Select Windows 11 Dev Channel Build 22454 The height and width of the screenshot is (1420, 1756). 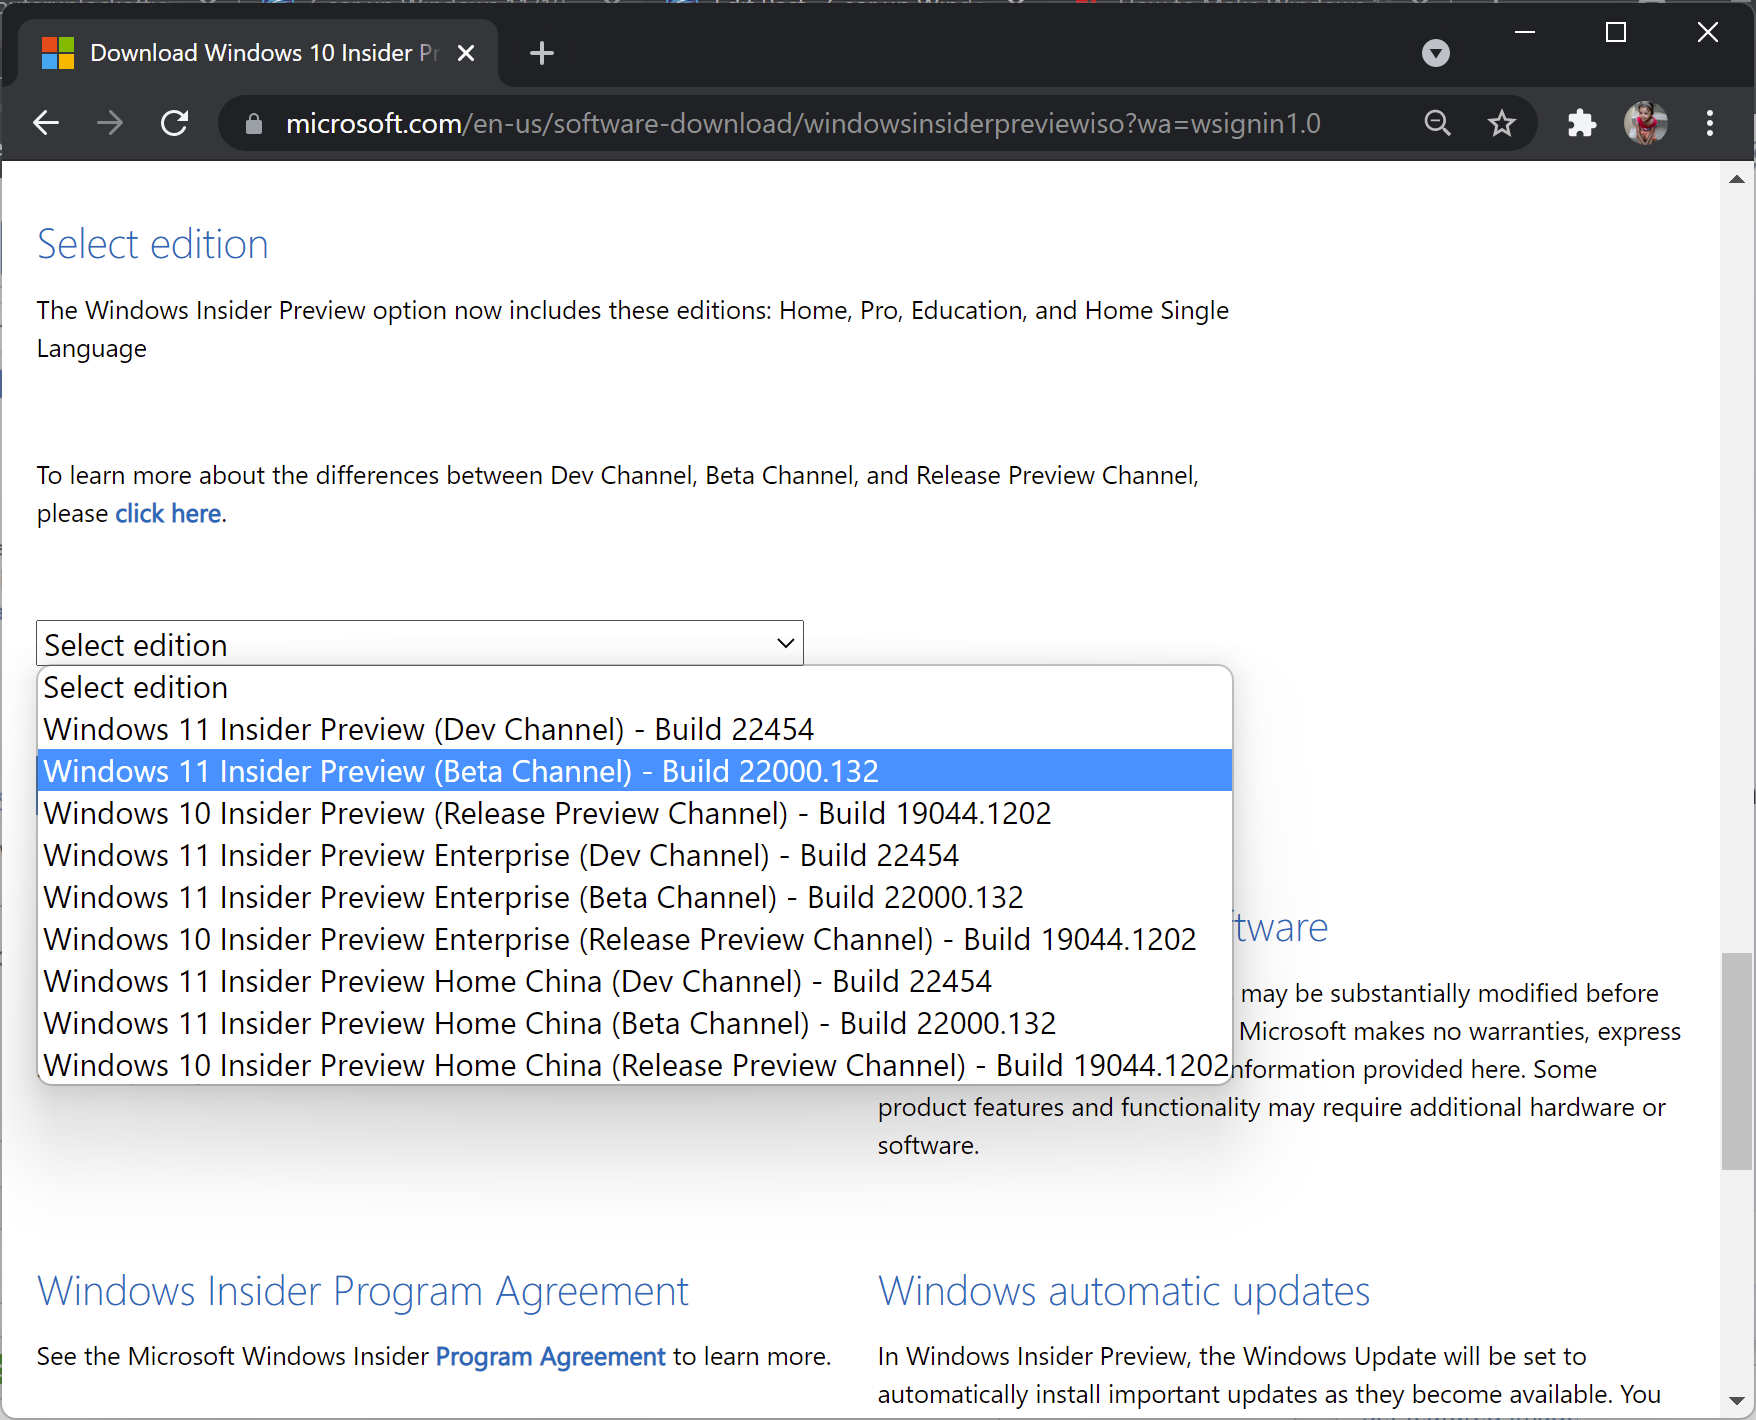[x=635, y=729]
